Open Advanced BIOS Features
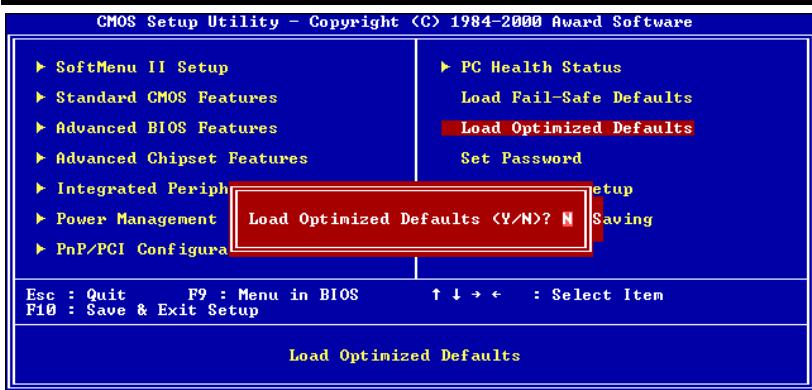 [x=167, y=128]
